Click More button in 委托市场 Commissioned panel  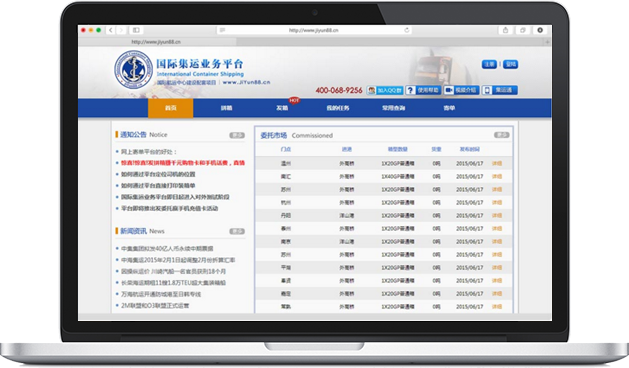[501, 135]
